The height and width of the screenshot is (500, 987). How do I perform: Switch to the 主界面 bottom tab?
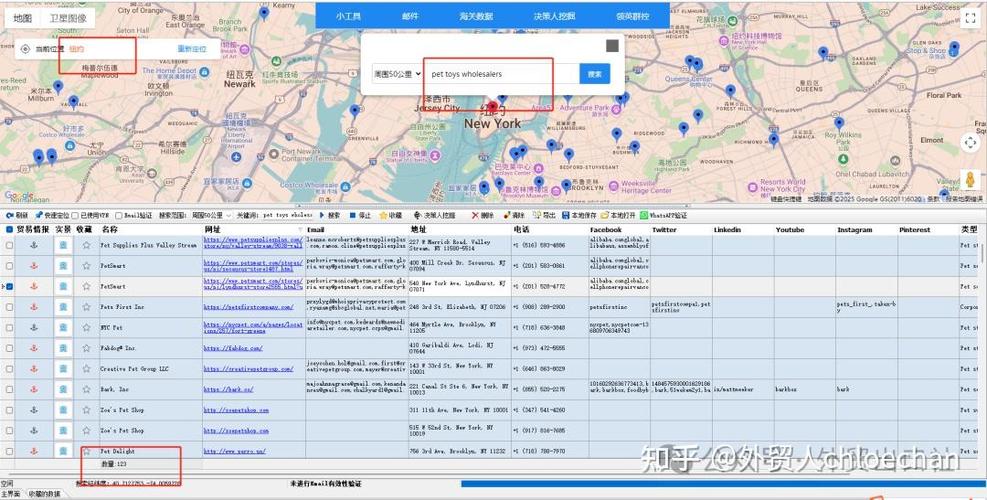(x=11, y=494)
